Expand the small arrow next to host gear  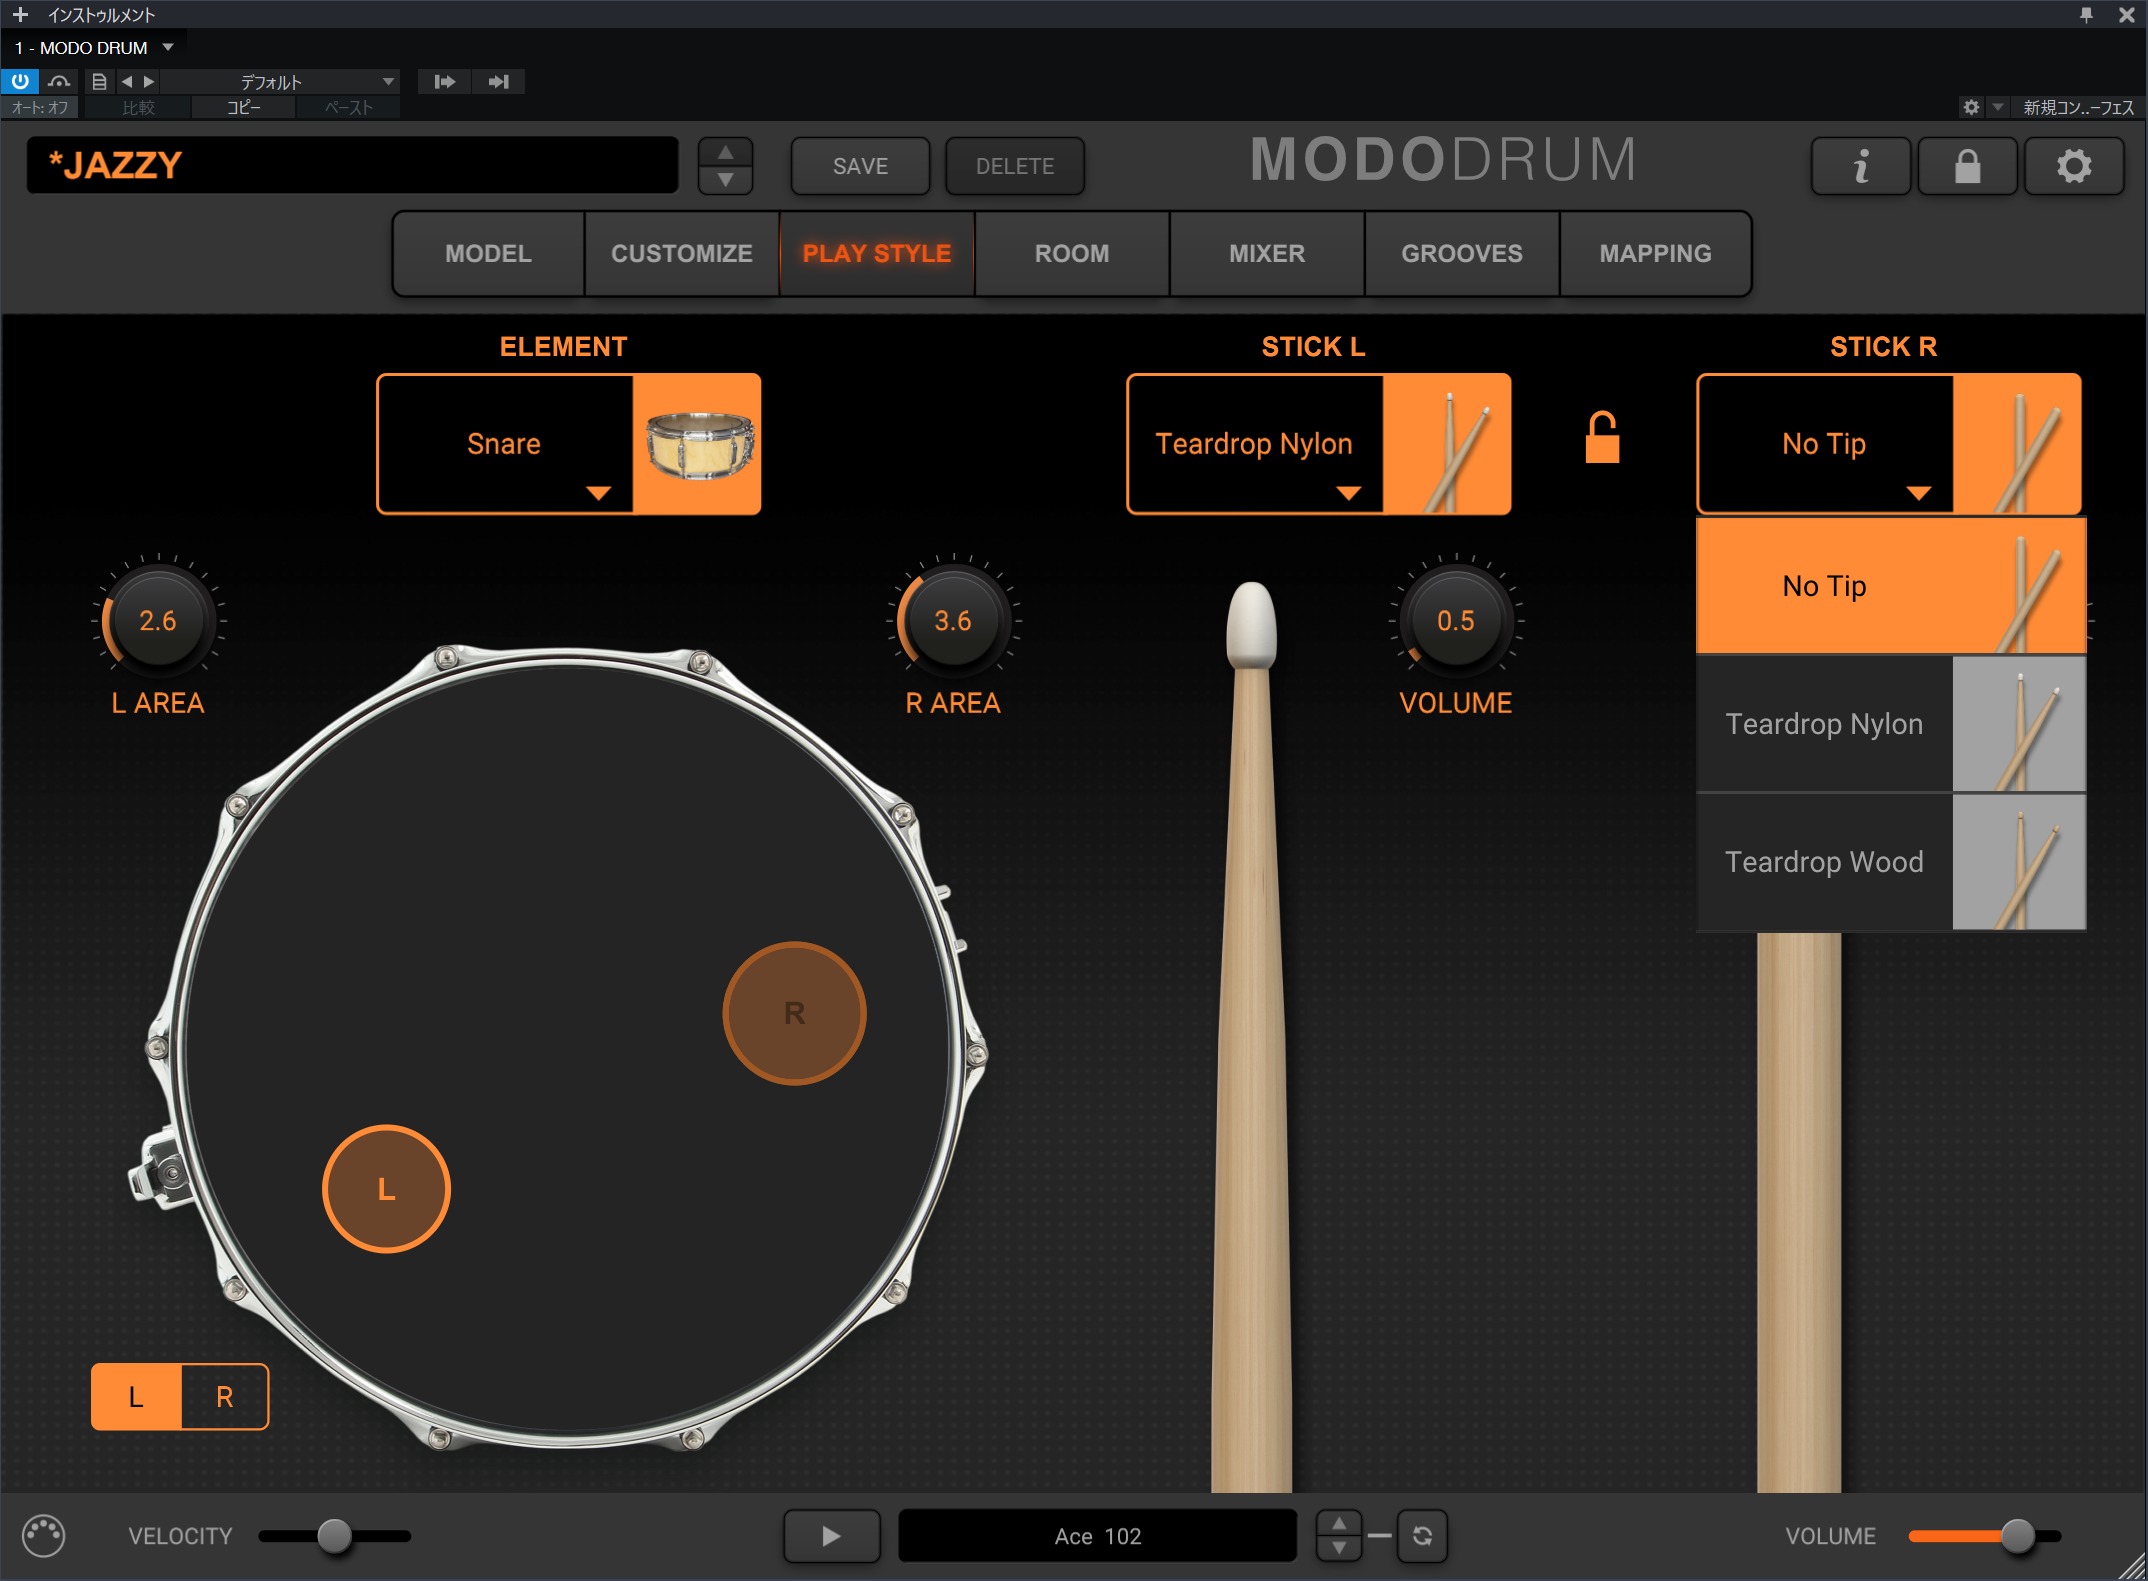pyautogui.click(x=1998, y=107)
